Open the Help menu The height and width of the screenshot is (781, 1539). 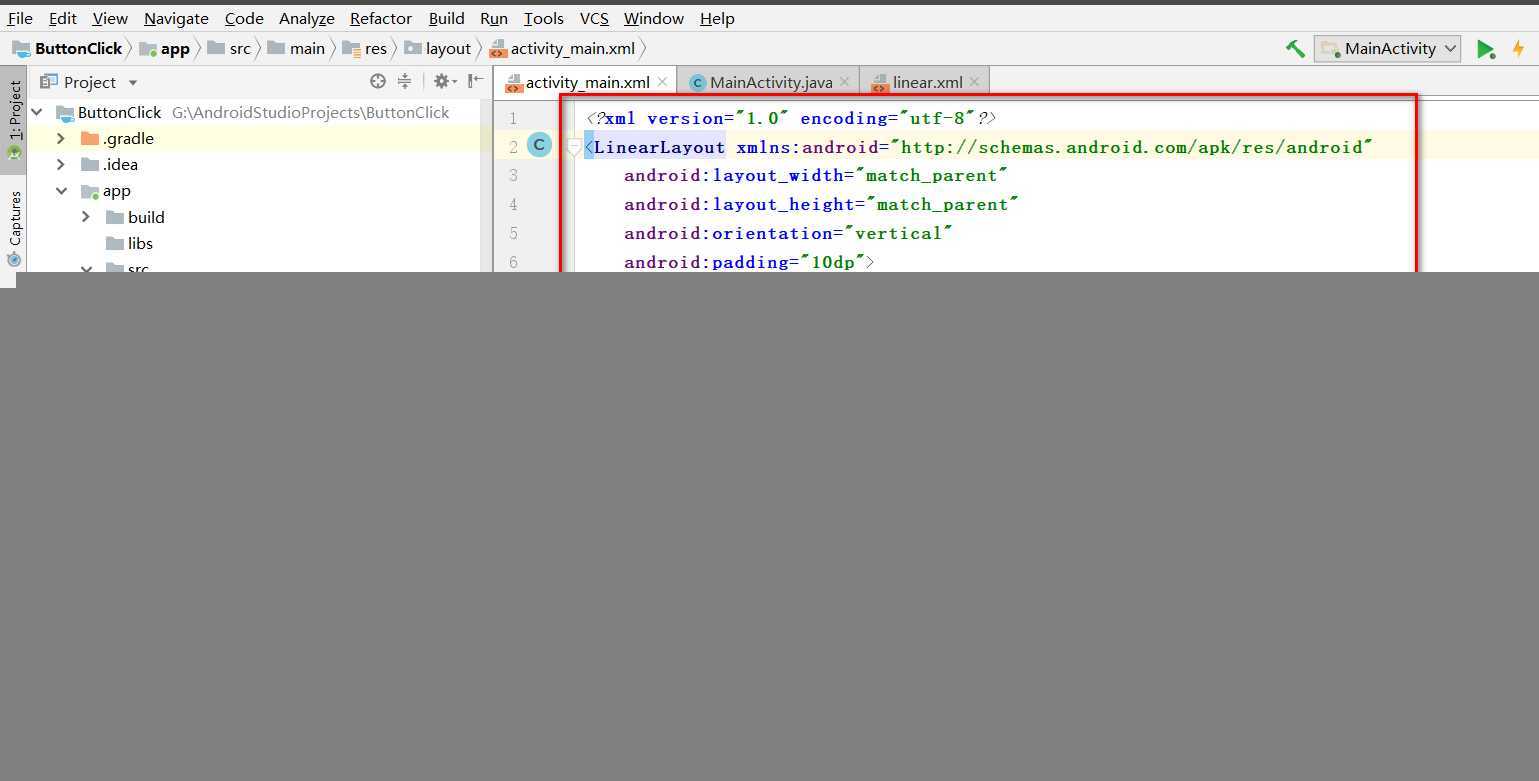[717, 18]
